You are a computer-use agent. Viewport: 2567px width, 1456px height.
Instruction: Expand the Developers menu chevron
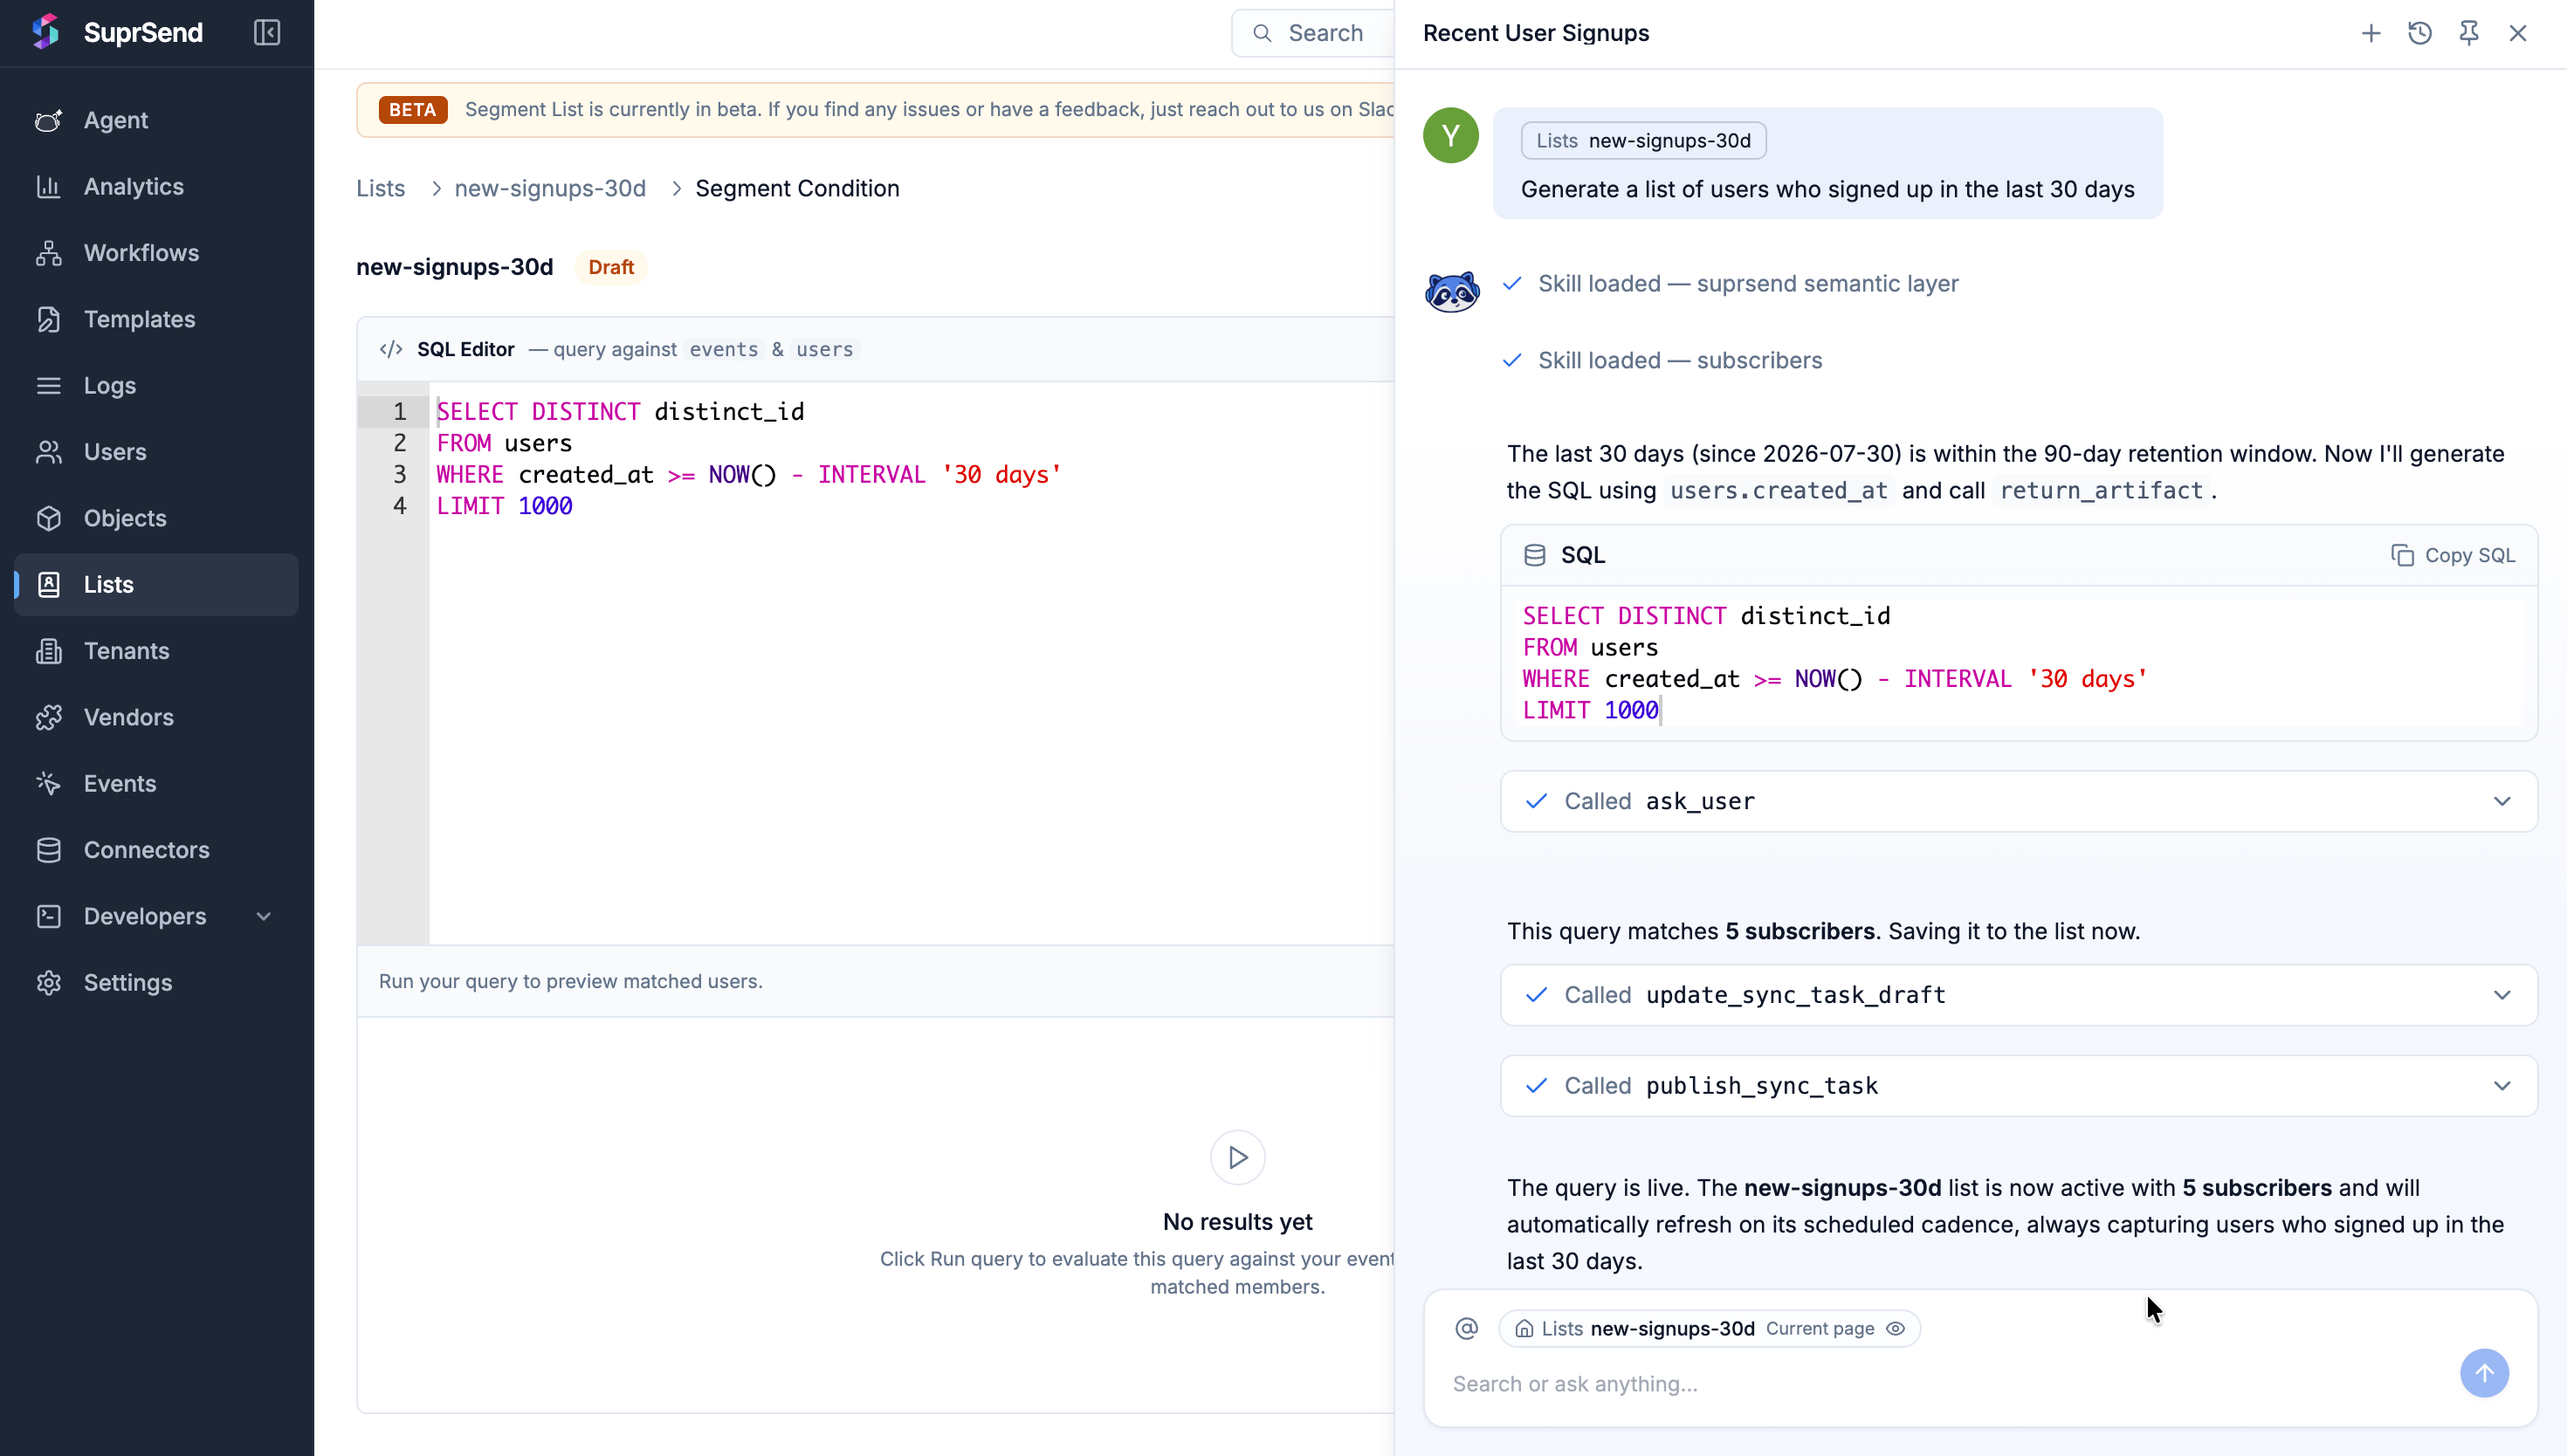point(263,916)
